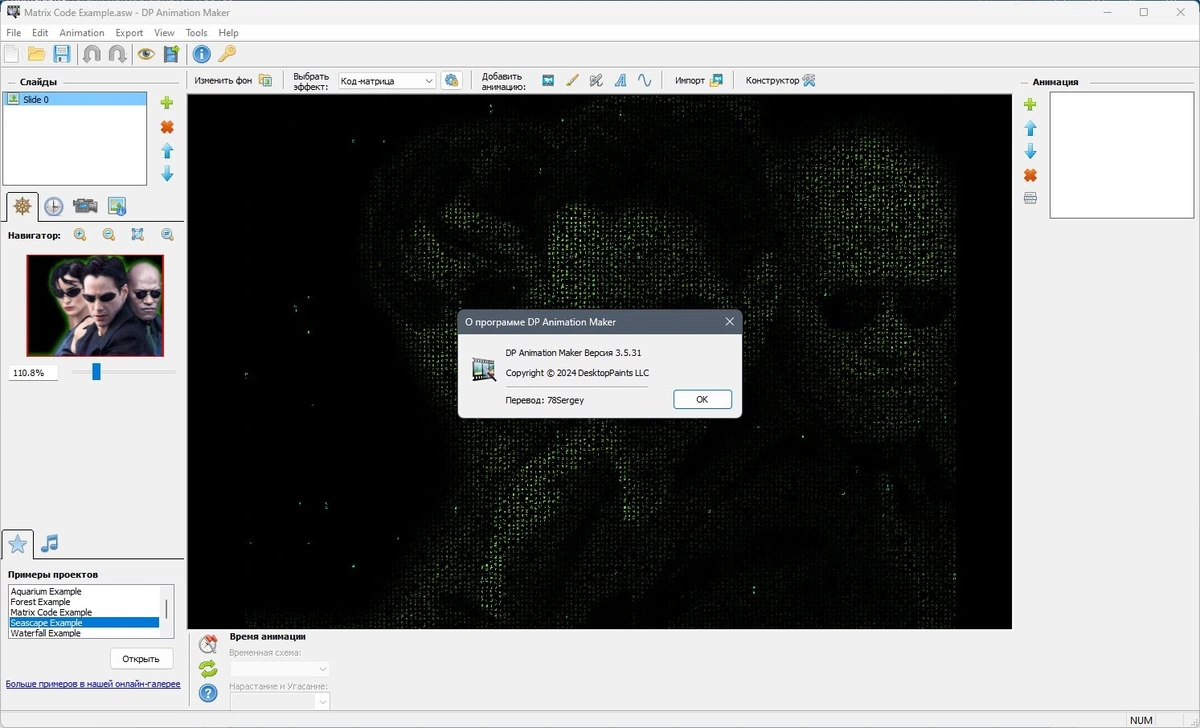Open the Help menu
This screenshot has height=728, width=1200.
click(x=228, y=33)
